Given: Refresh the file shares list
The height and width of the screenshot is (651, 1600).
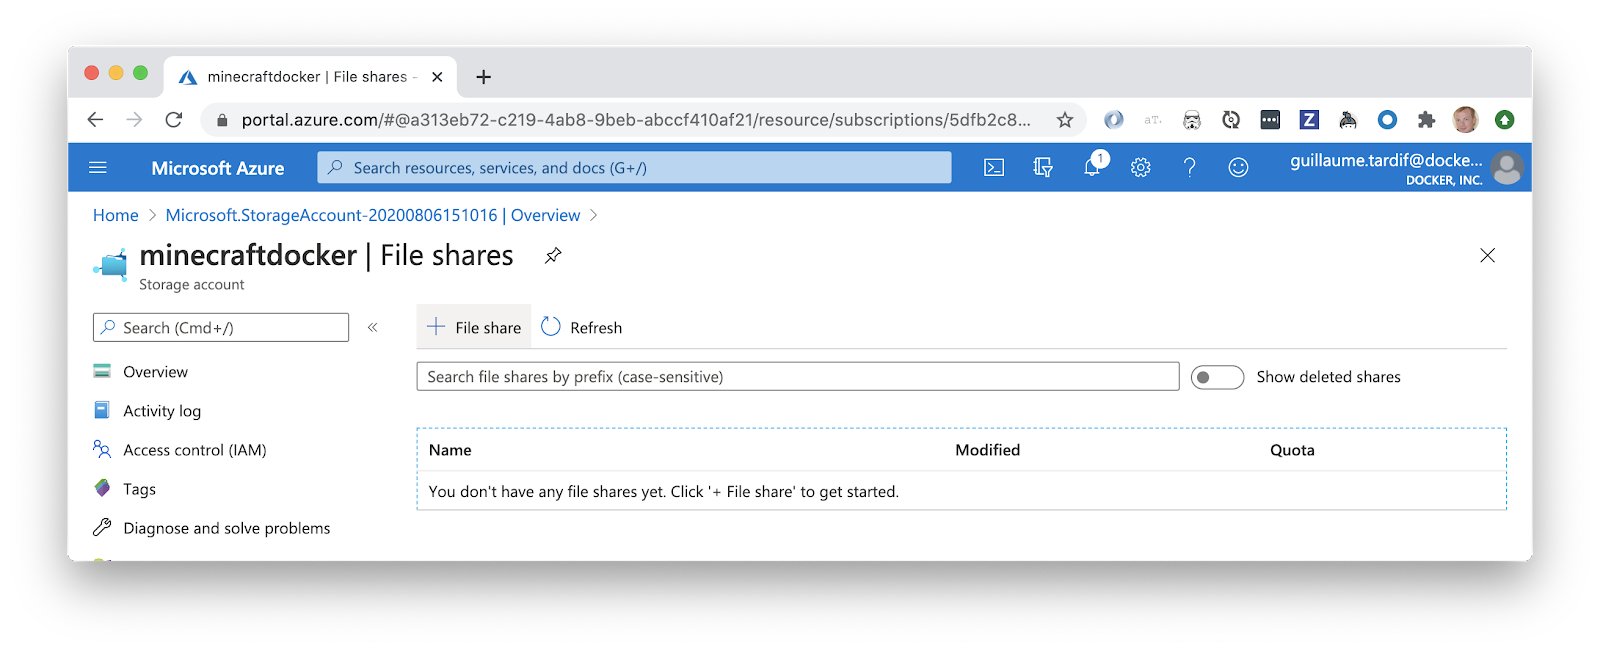Looking at the screenshot, I should pyautogui.click(x=582, y=328).
